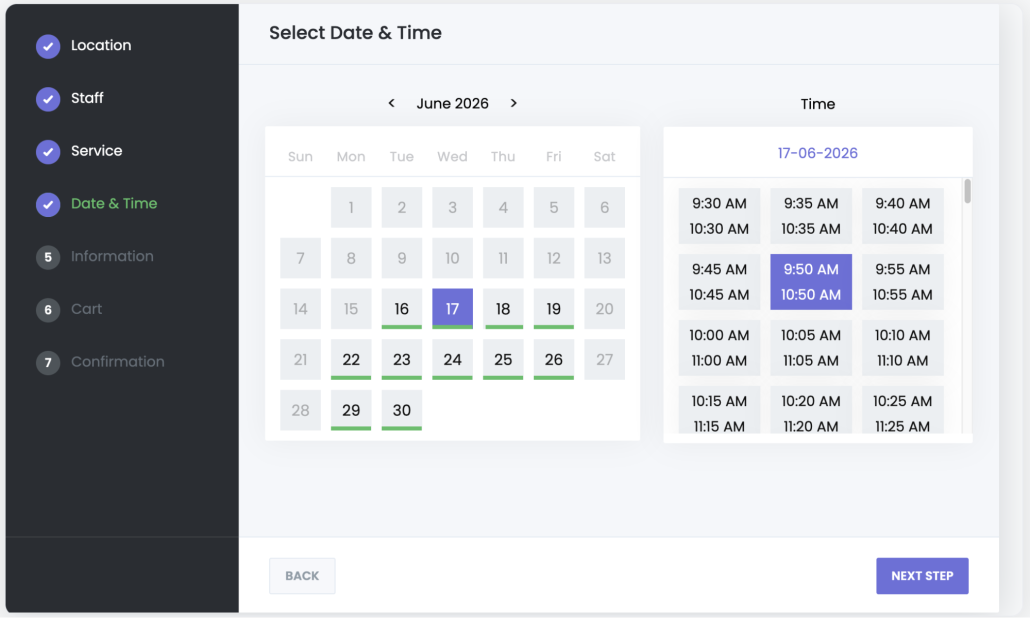Viewport: 1030px width, 618px height.
Task: Choose the 9:45 AM – 10:45 AM slot
Action: point(719,282)
